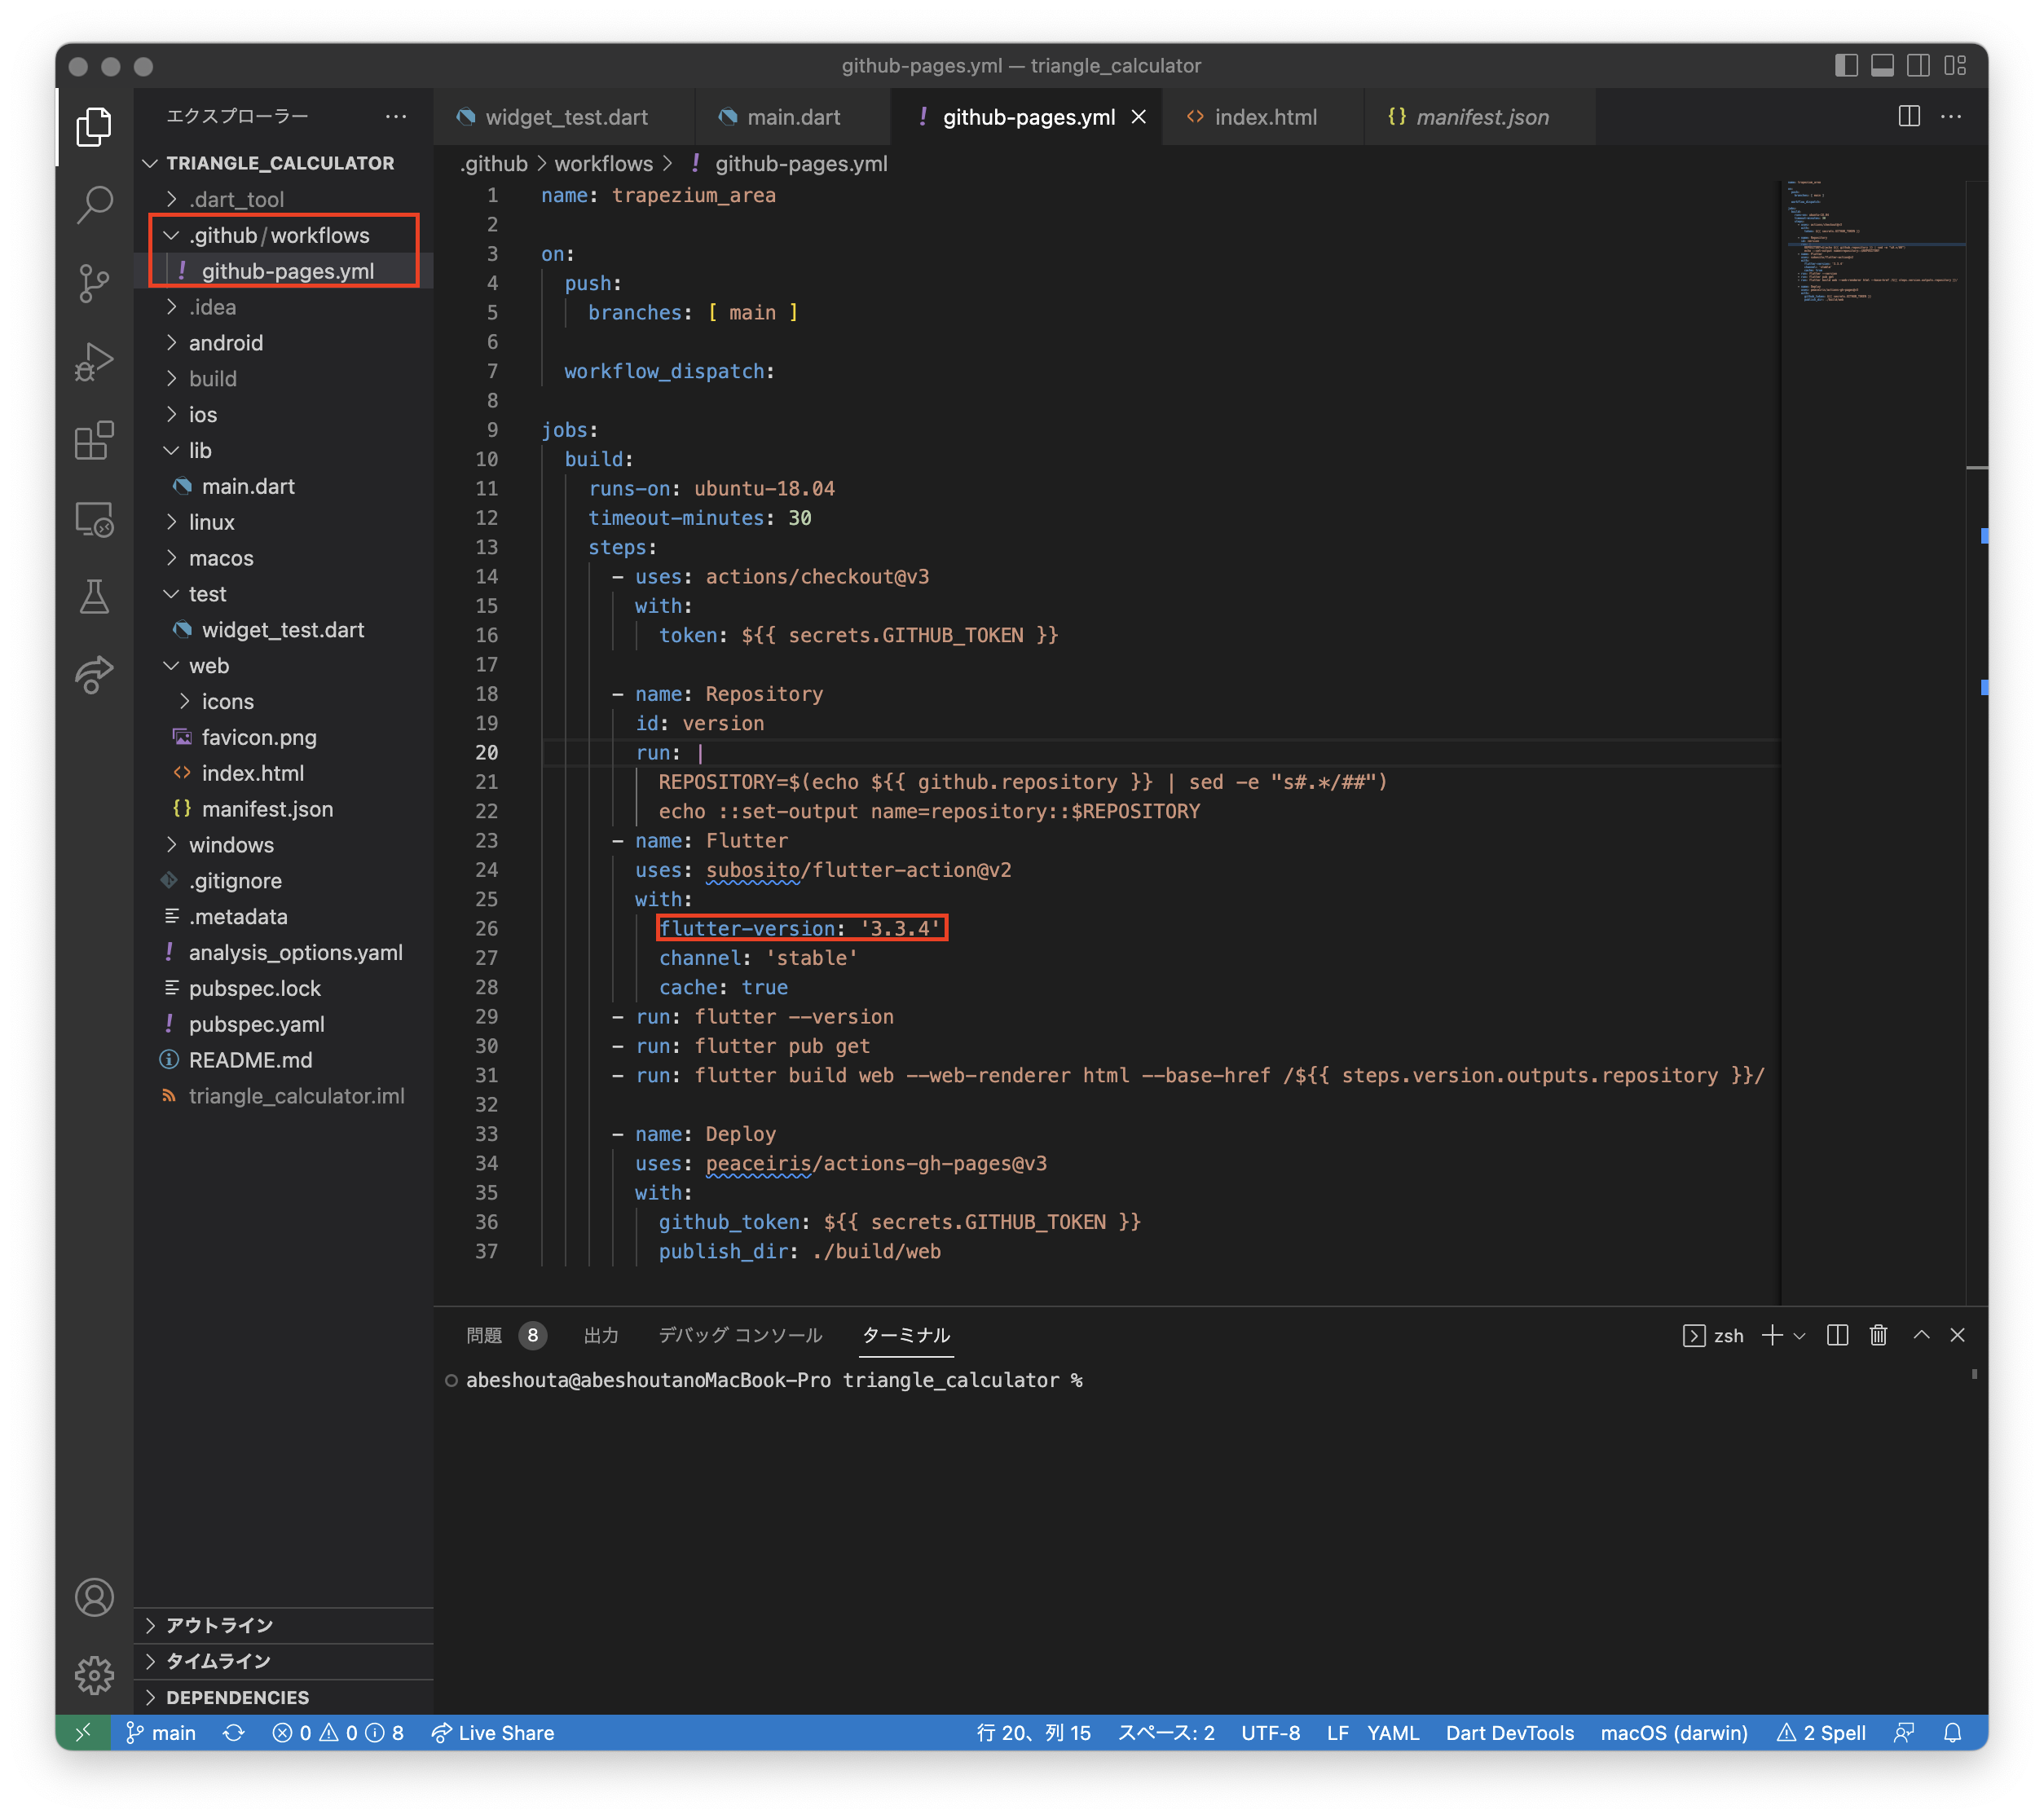The image size is (2044, 1819).
Task: Toggle maximize panel with chevron icon
Action: tap(1921, 1335)
